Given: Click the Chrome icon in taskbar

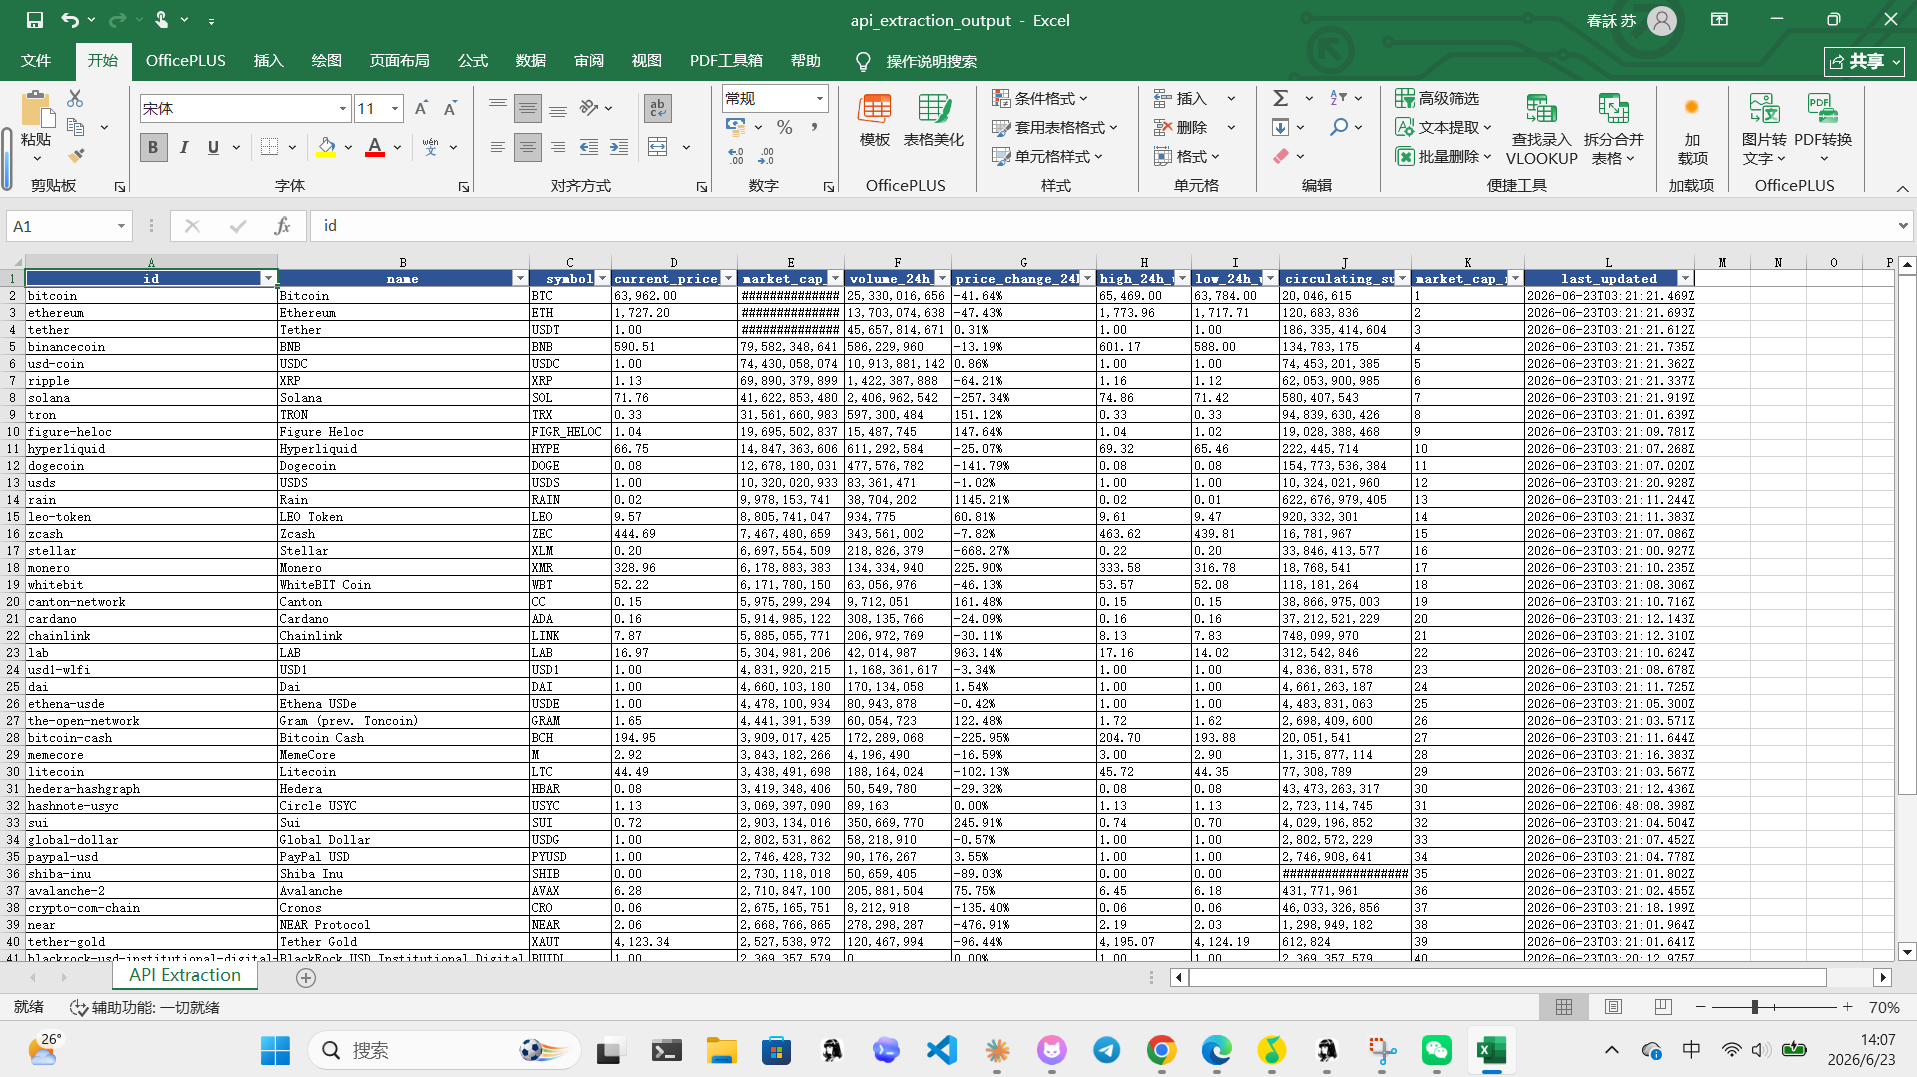Looking at the screenshot, I should pyautogui.click(x=1161, y=1050).
